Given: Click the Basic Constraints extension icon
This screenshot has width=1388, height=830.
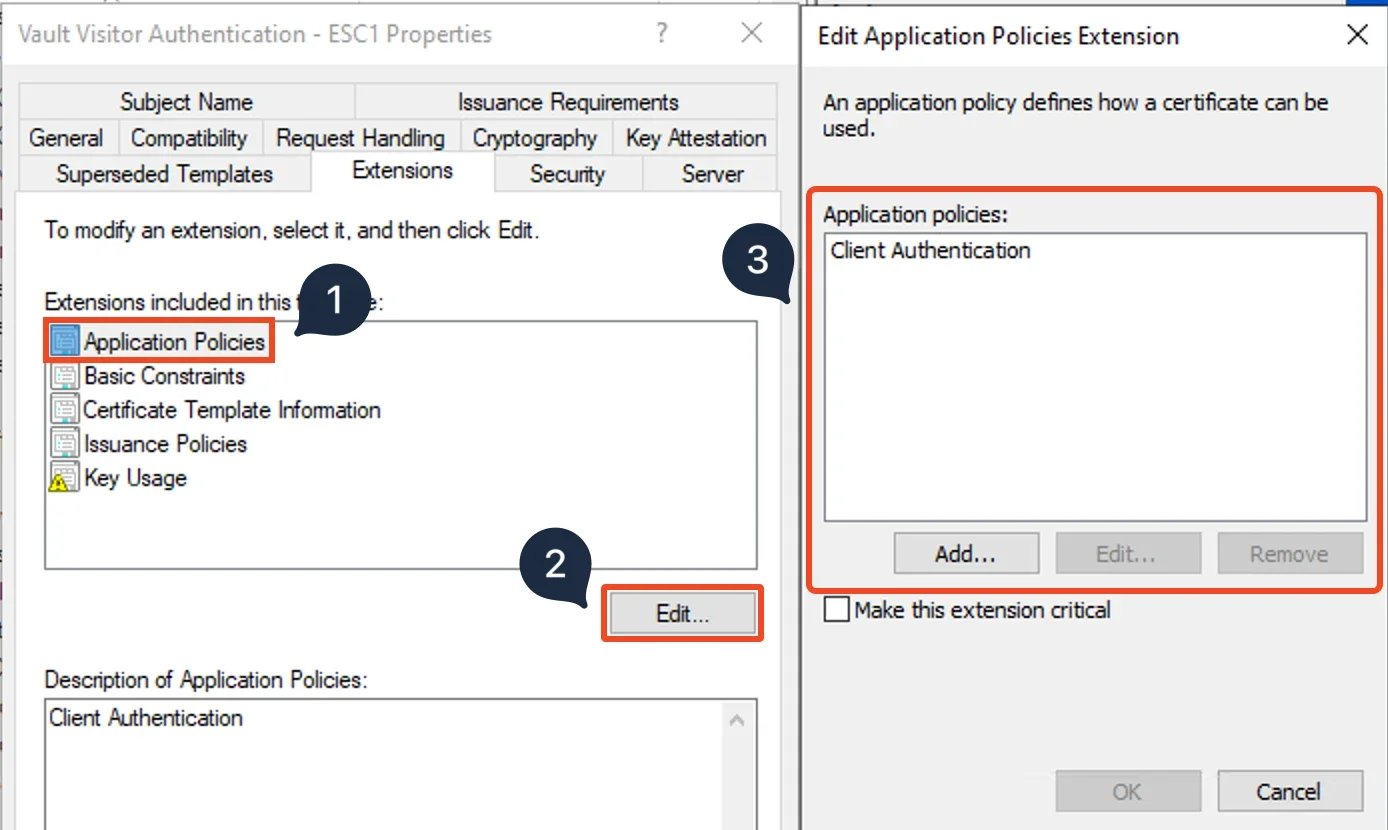Looking at the screenshot, I should coord(65,376).
